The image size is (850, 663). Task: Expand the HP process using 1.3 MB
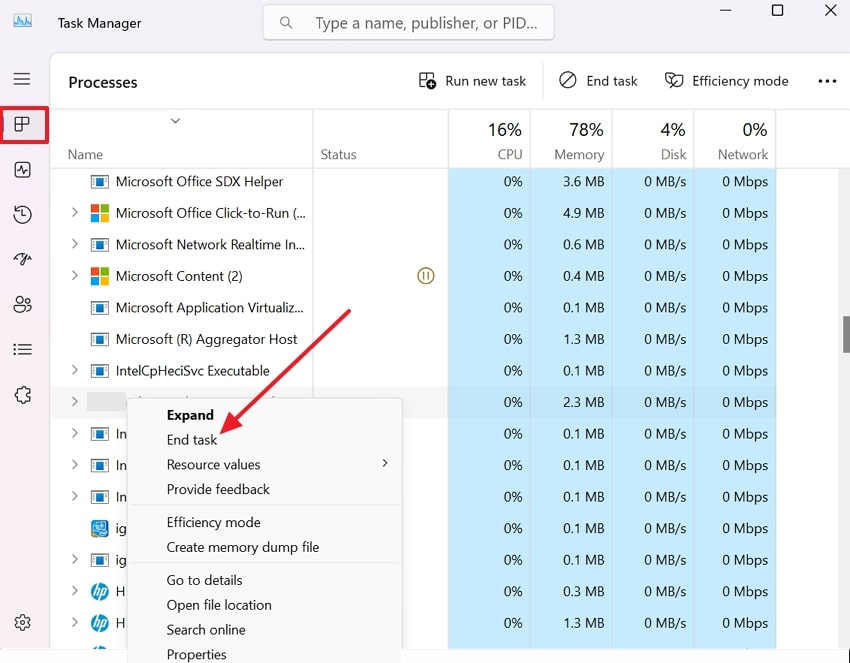pos(75,622)
